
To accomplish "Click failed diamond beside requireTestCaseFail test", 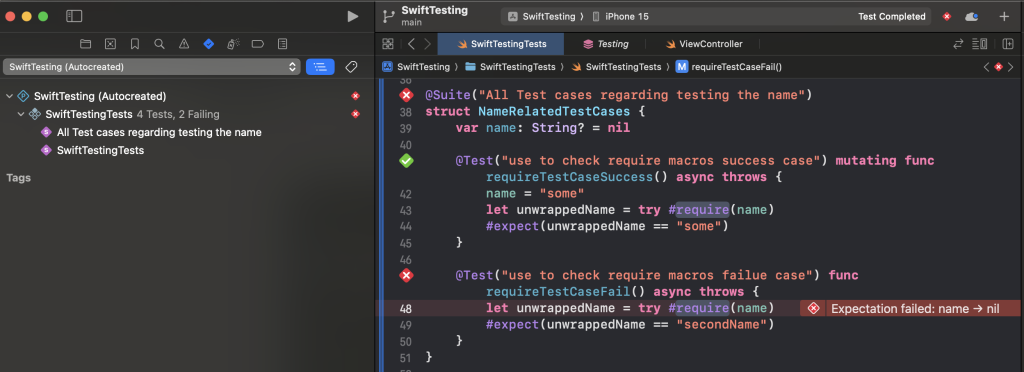I will (x=406, y=275).
